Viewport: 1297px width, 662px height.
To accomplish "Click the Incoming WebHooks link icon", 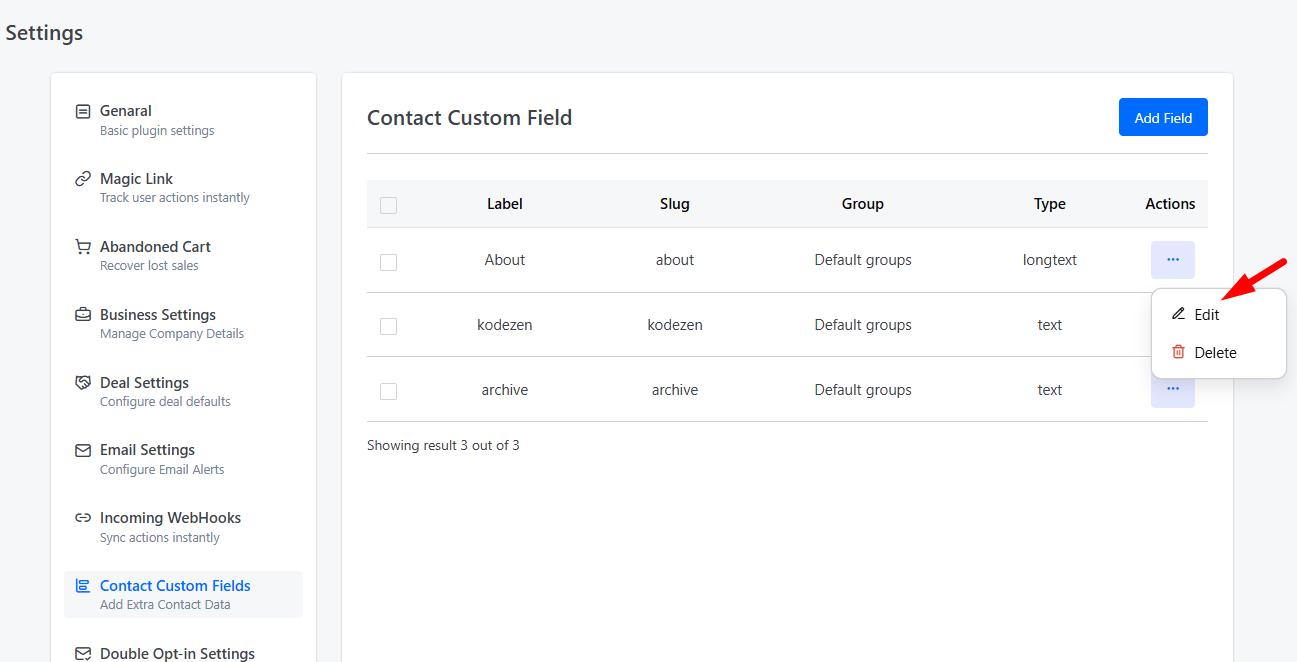I will [83, 518].
